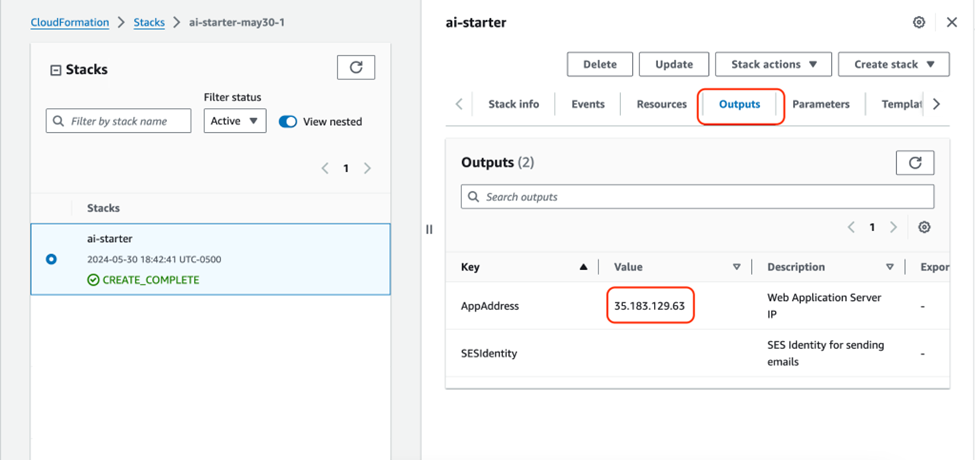Open the CloudFormation breadcrumb link
Screen dimensions: 975x460
[70, 22]
